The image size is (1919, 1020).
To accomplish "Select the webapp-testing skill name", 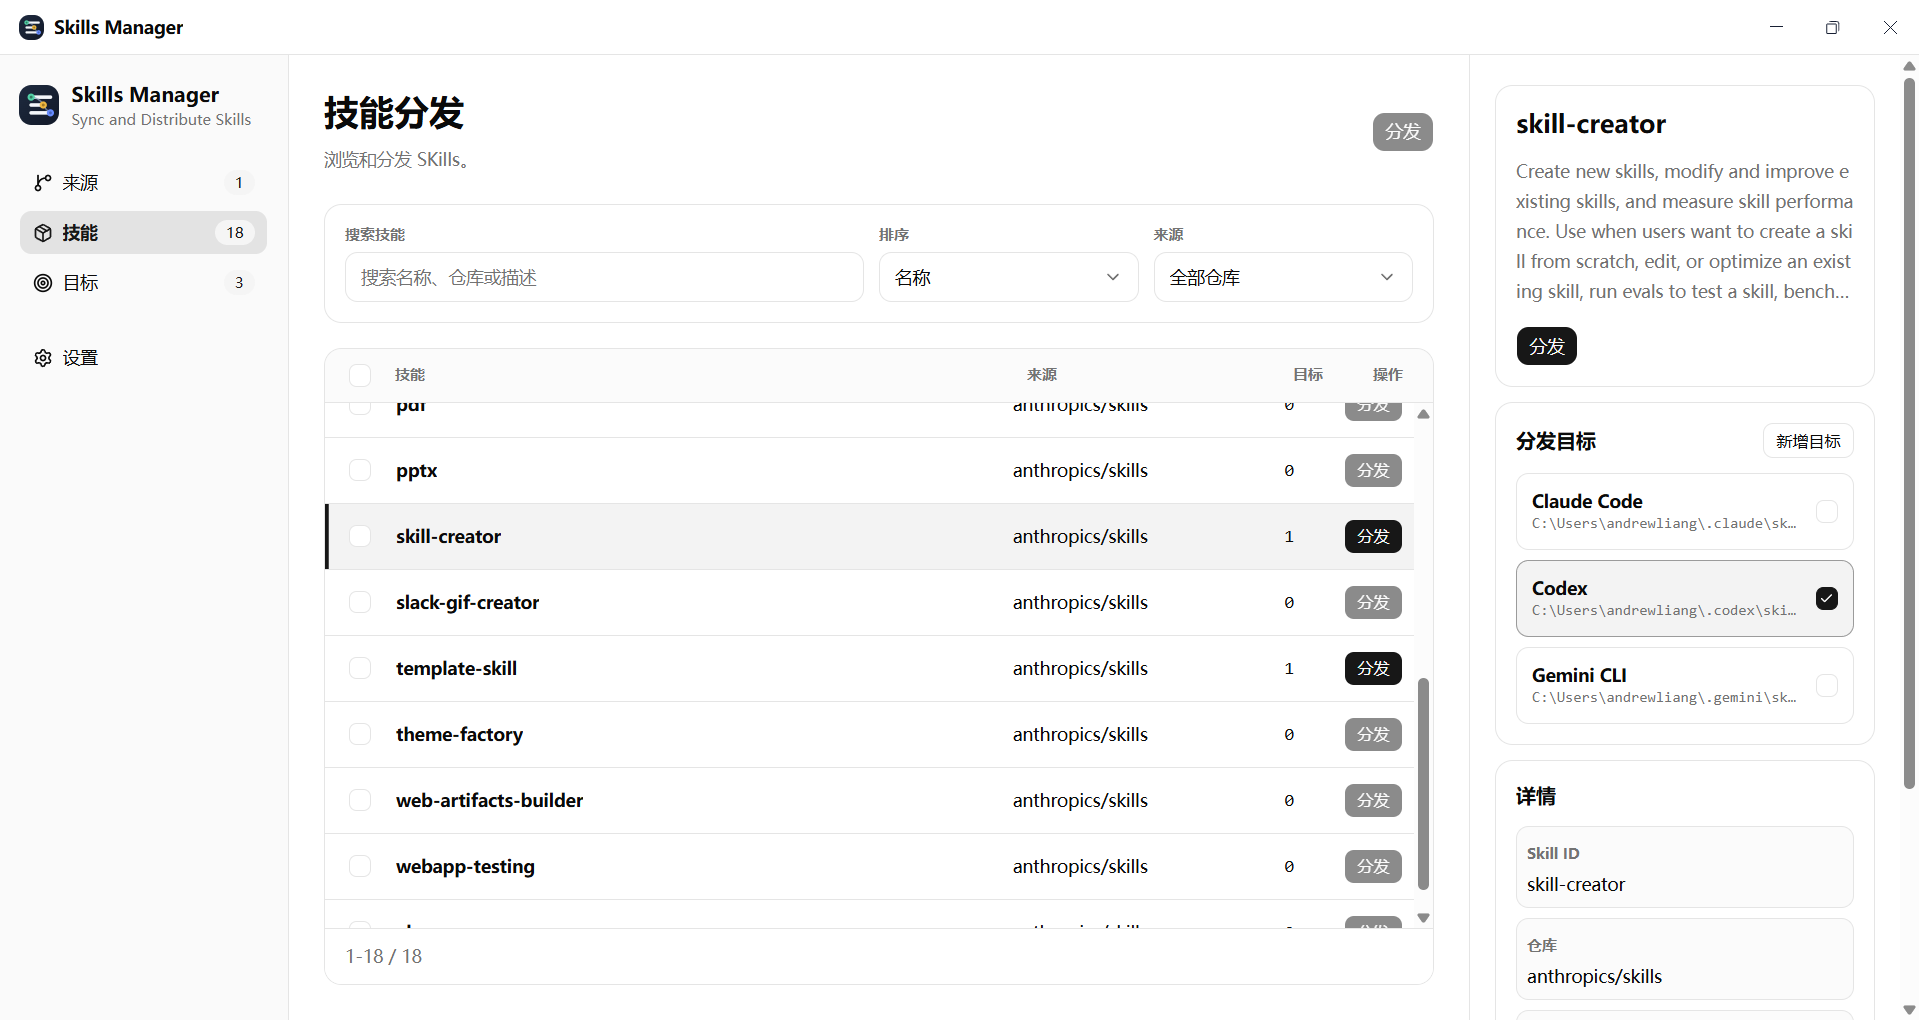I will click(465, 866).
